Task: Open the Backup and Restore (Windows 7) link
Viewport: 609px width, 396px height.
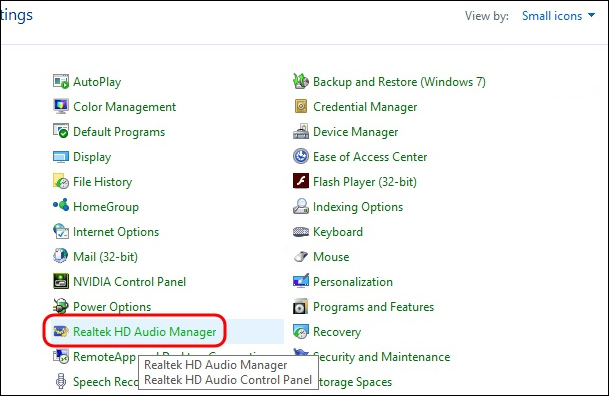Action: [399, 82]
